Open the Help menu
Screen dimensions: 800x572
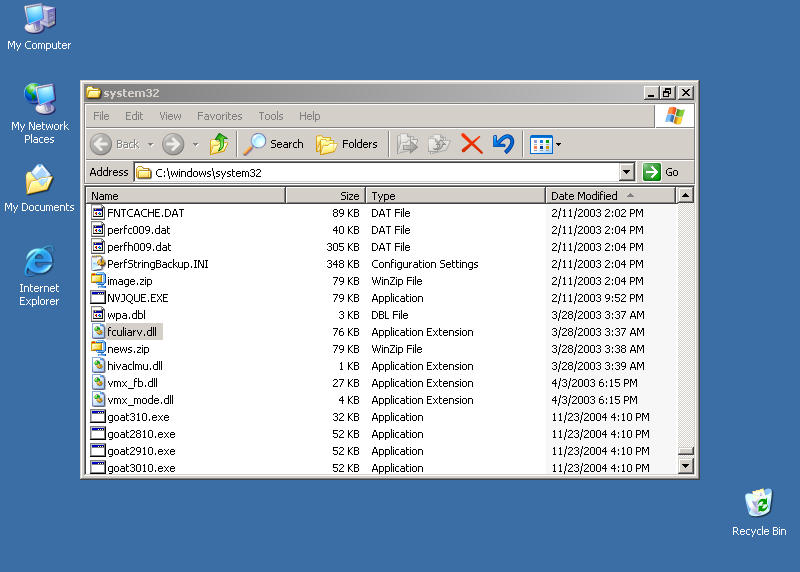(x=310, y=116)
